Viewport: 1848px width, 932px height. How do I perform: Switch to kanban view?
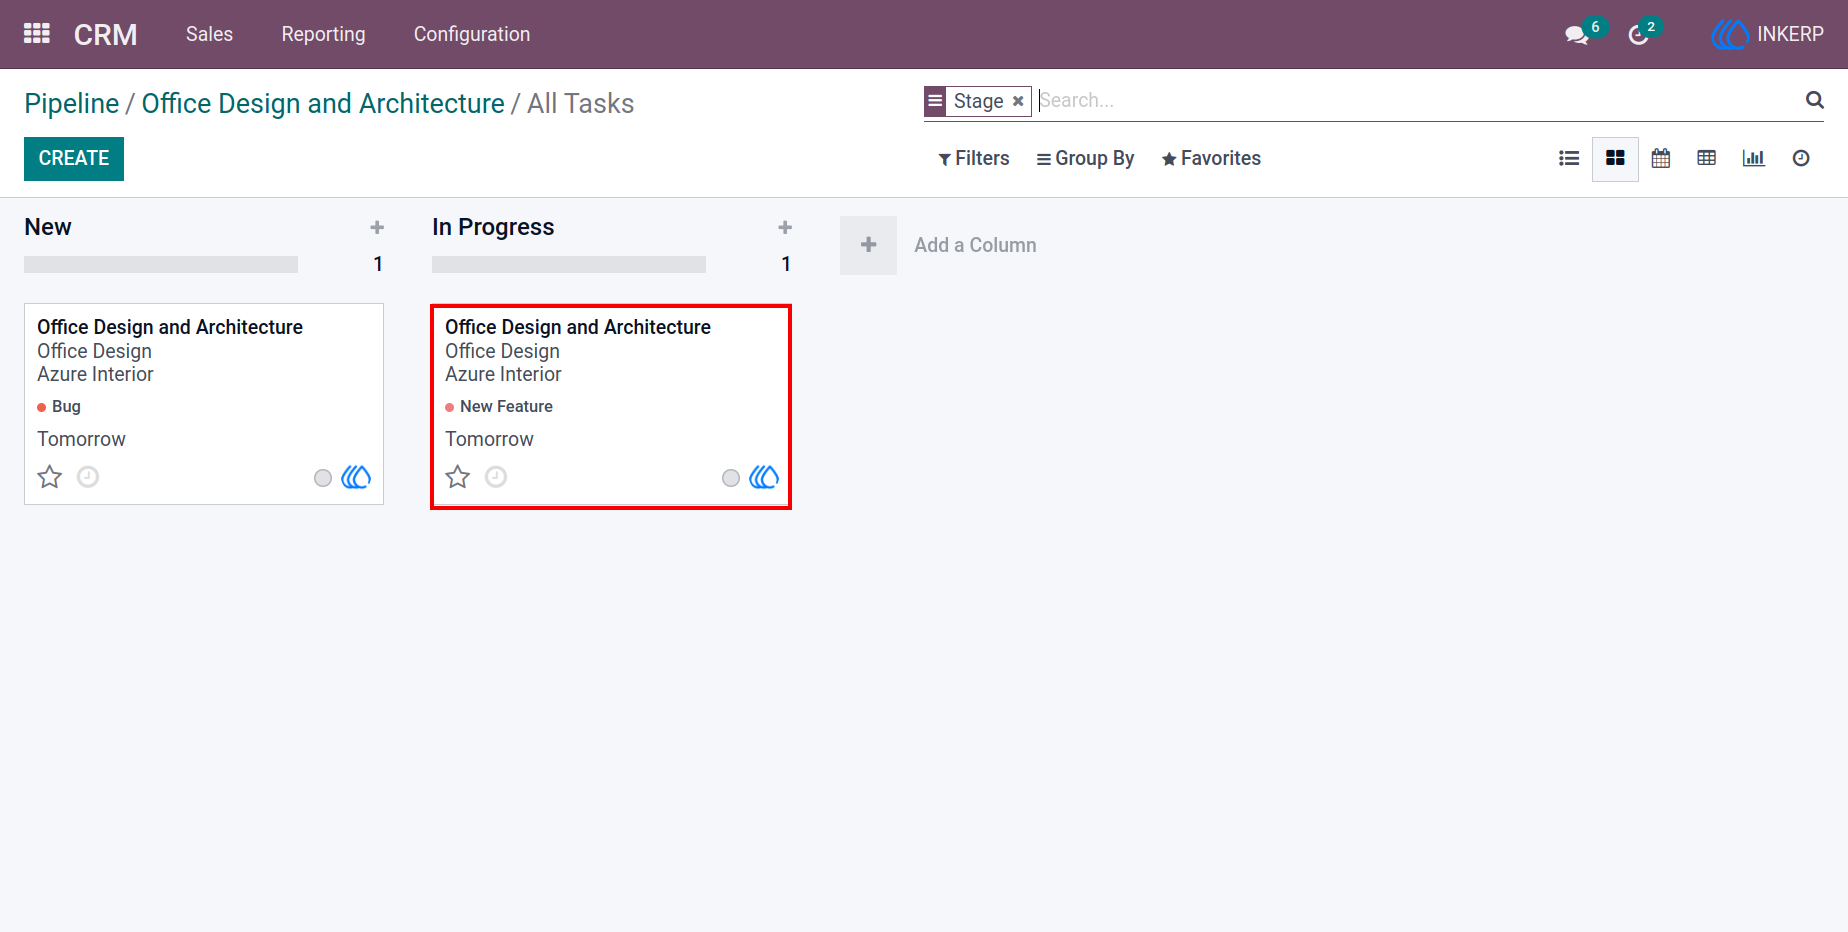pyautogui.click(x=1615, y=158)
